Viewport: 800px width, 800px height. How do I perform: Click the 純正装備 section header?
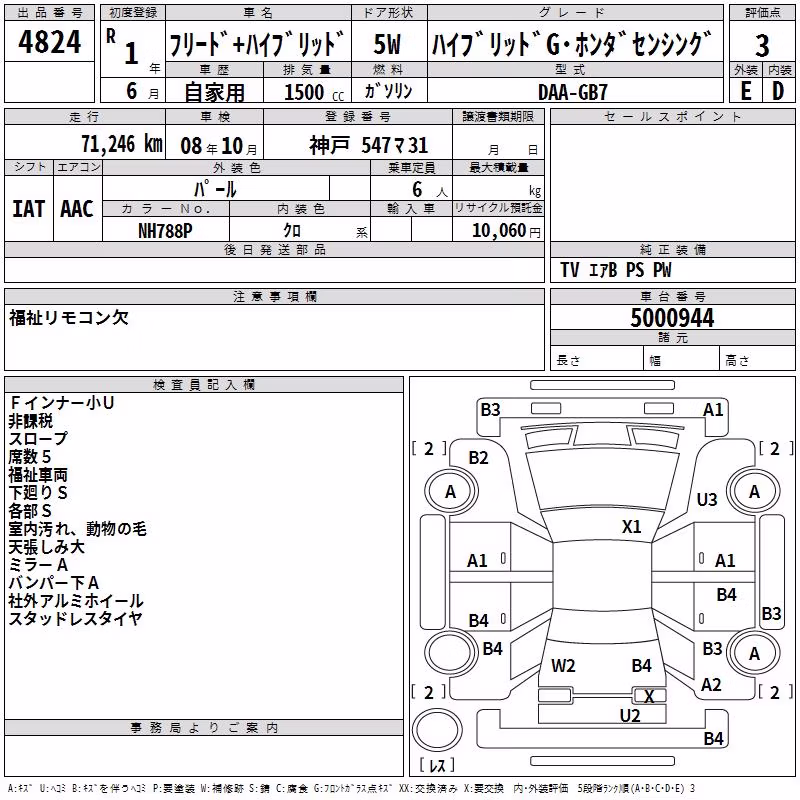click(x=673, y=249)
